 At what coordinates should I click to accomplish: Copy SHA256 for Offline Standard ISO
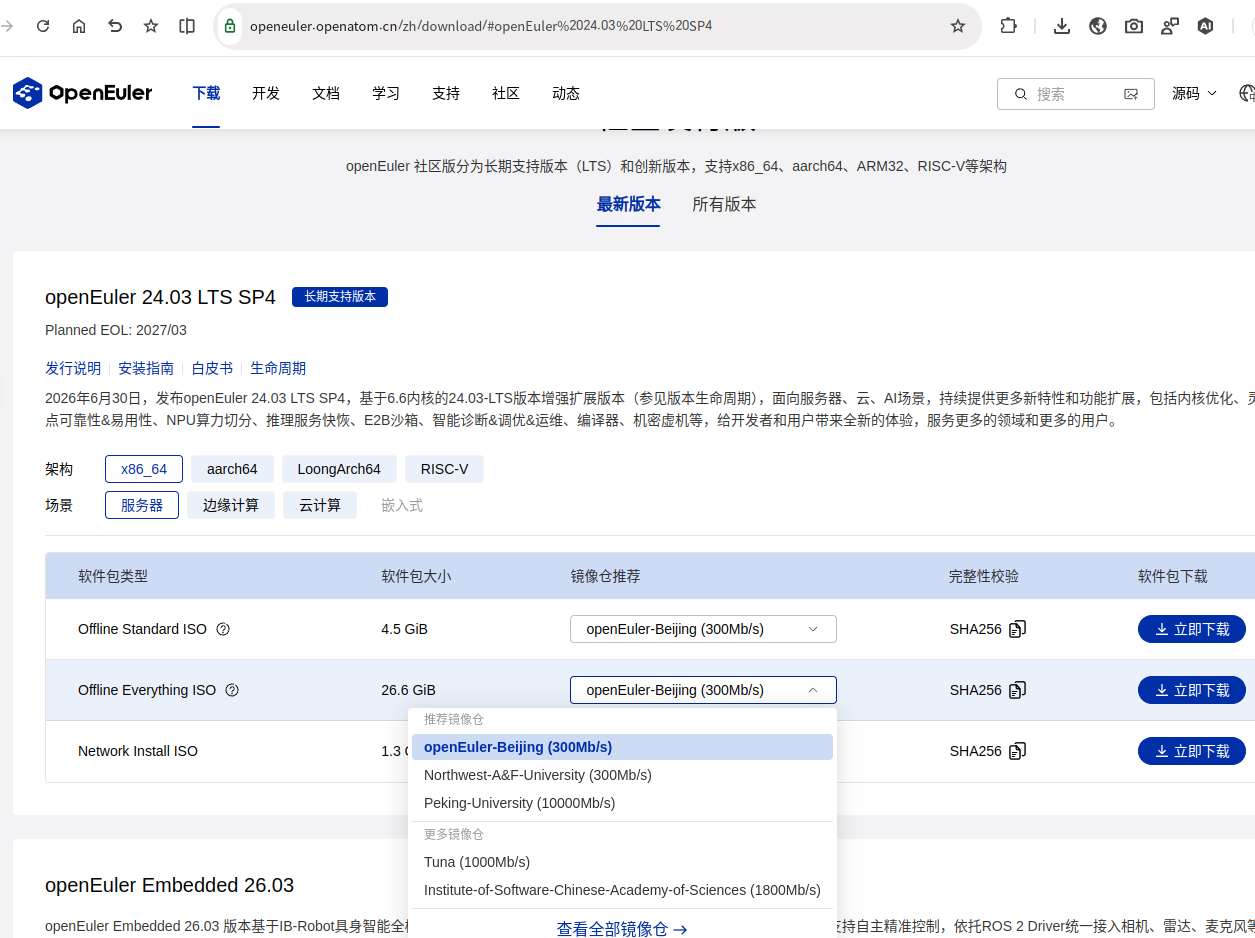pos(1018,629)
